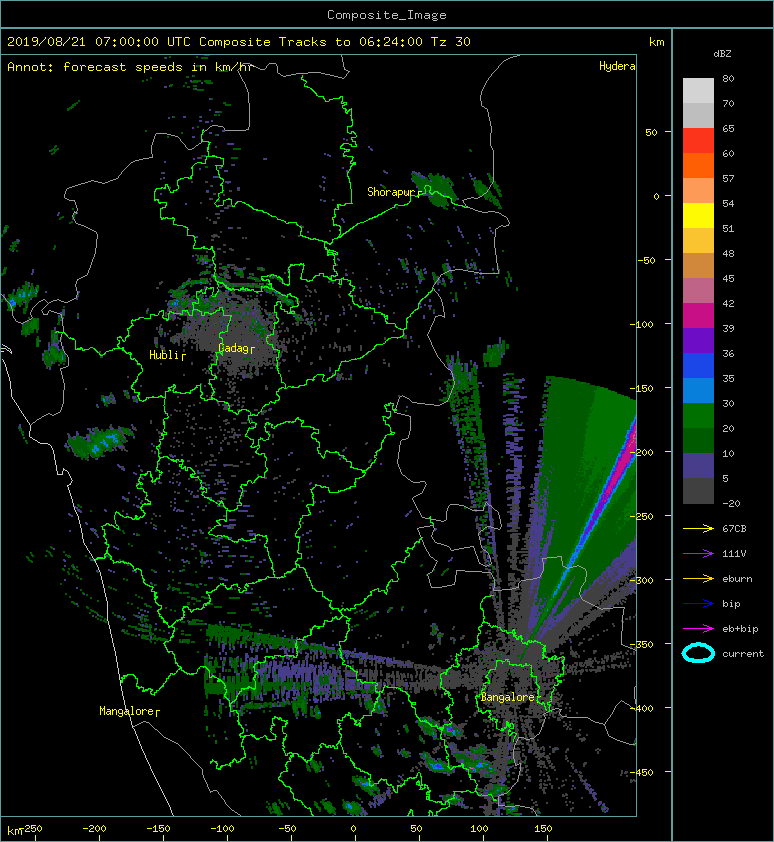
Task: Click the 100 tick on horizontal axis
Action: 479,829
